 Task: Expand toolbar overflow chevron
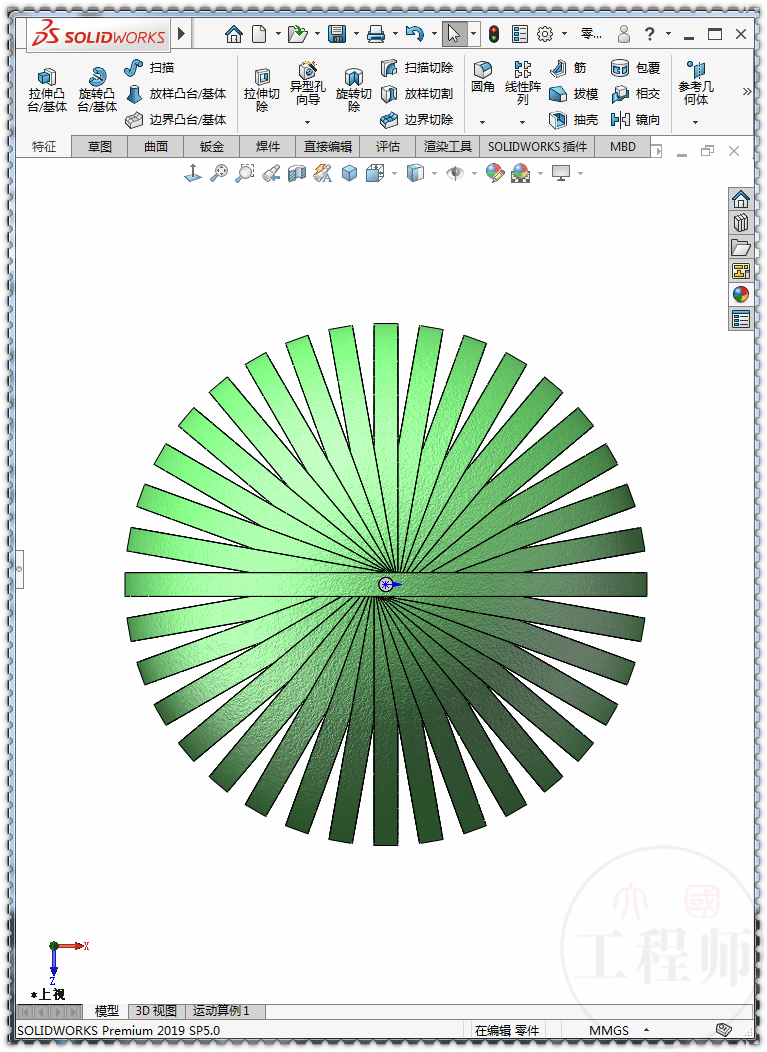click(x=746, y=92)
